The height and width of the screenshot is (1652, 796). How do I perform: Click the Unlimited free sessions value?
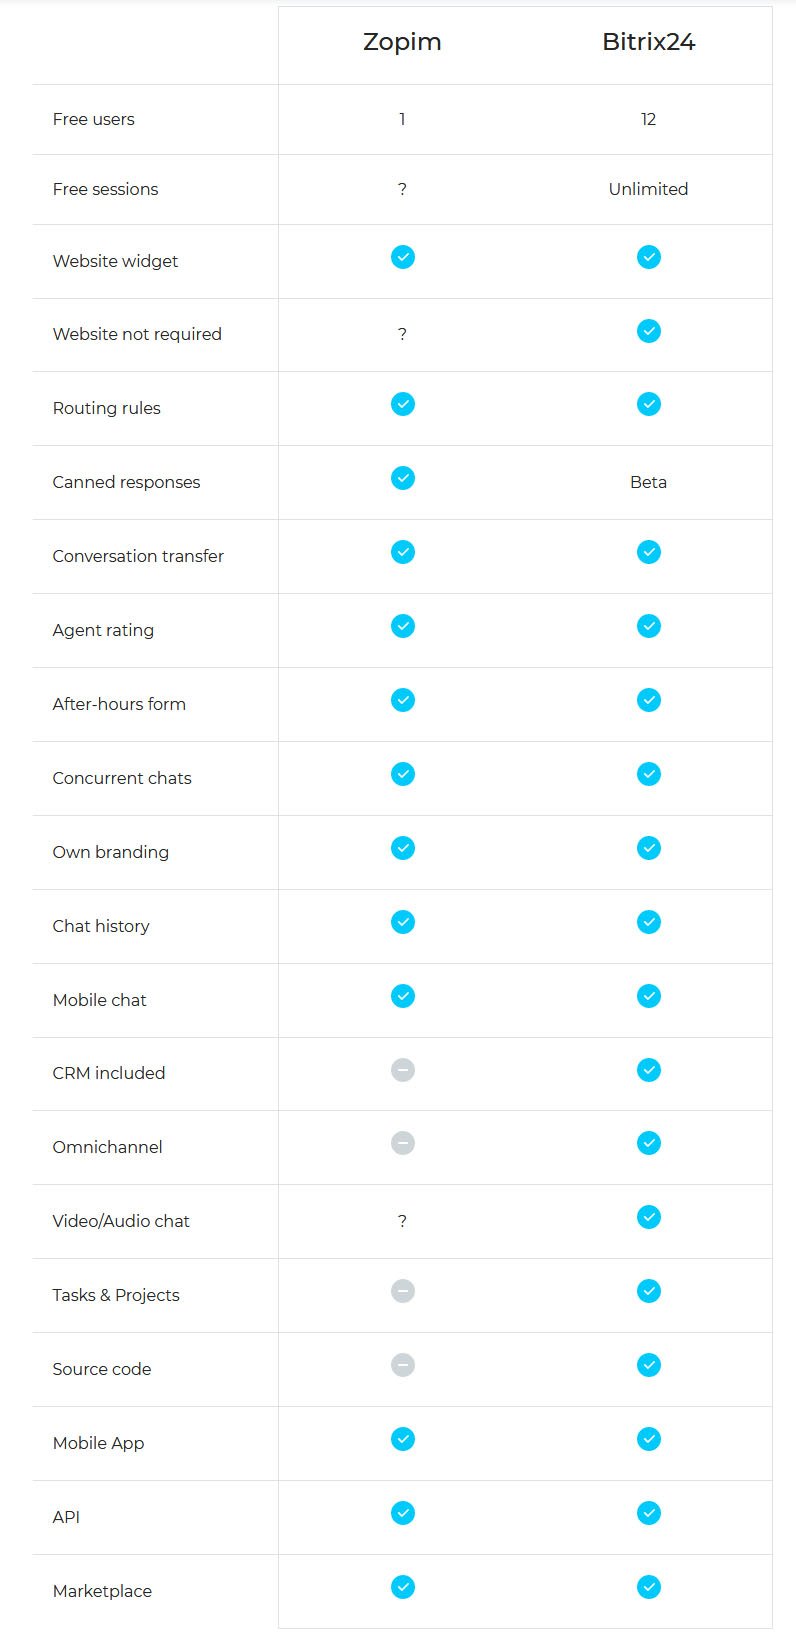pyautogui.click(x=648, y=189)
